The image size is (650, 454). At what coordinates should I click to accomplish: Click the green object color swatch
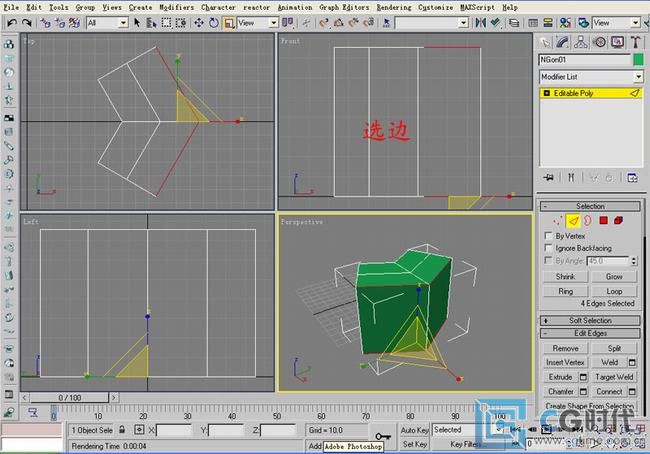point(638,60)
